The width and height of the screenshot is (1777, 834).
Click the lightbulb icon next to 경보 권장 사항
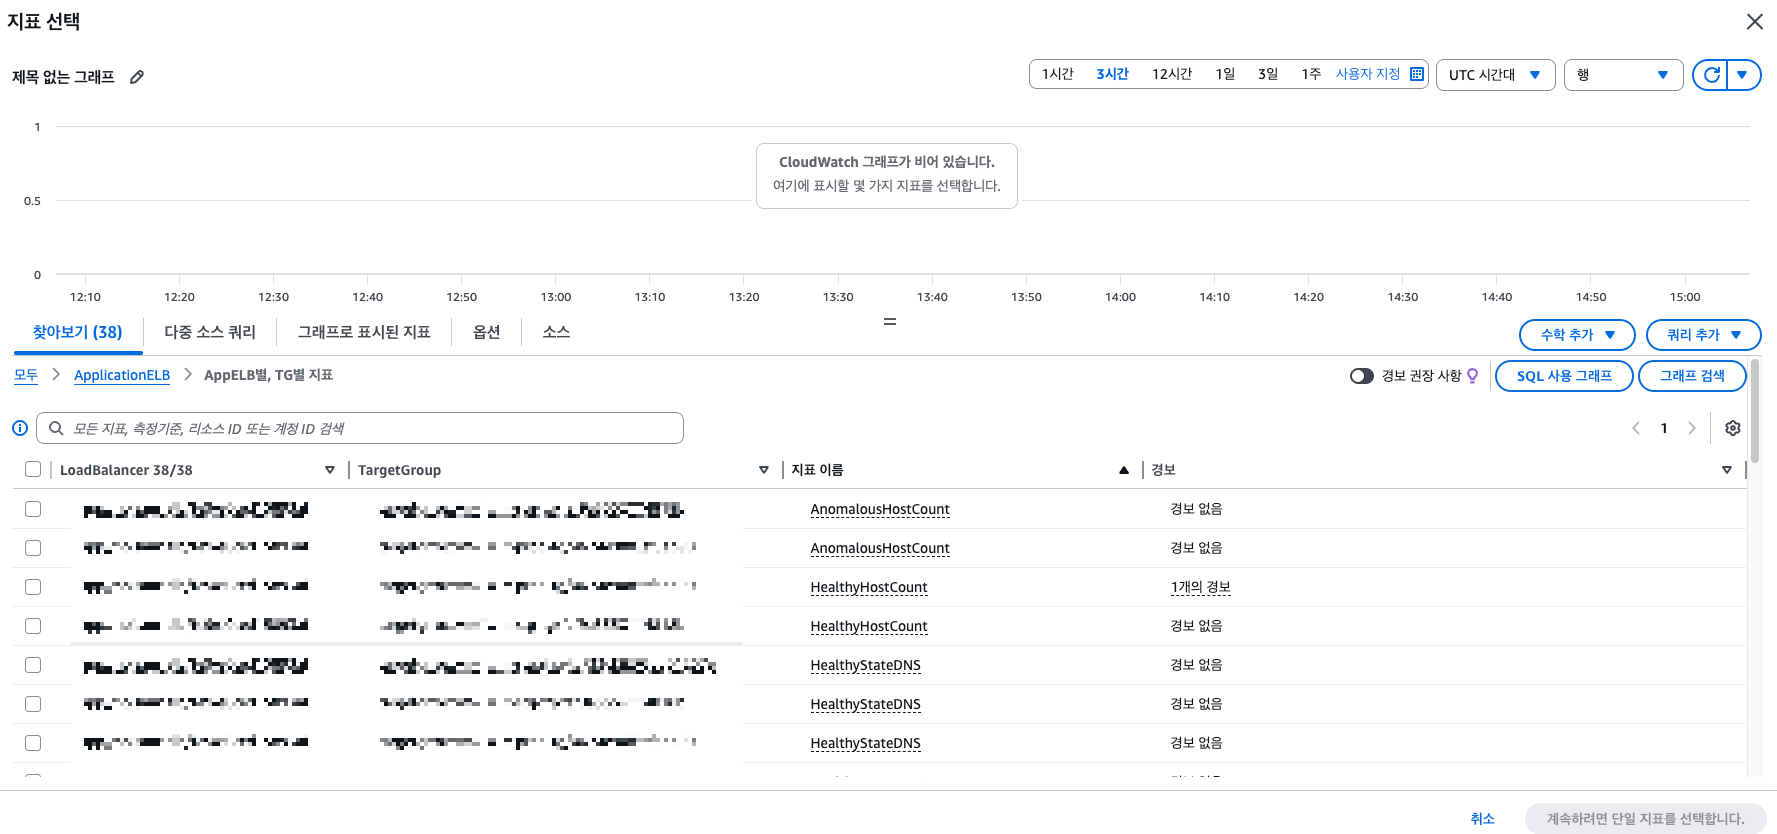click(1472, 376)
